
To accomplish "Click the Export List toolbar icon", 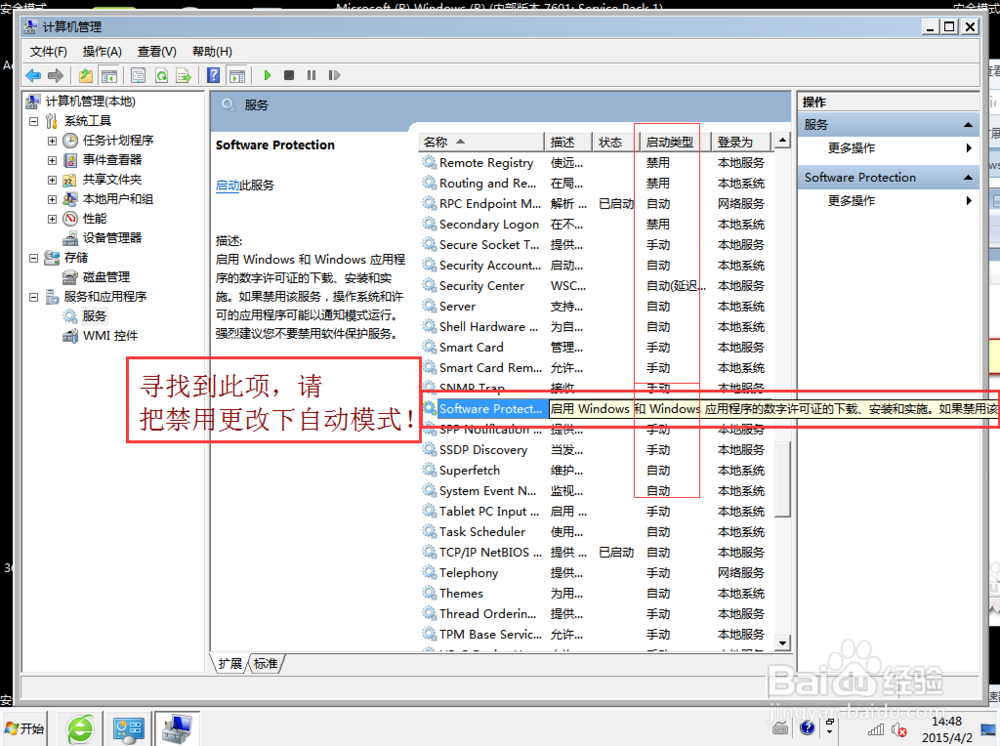I will pos(182,74).
